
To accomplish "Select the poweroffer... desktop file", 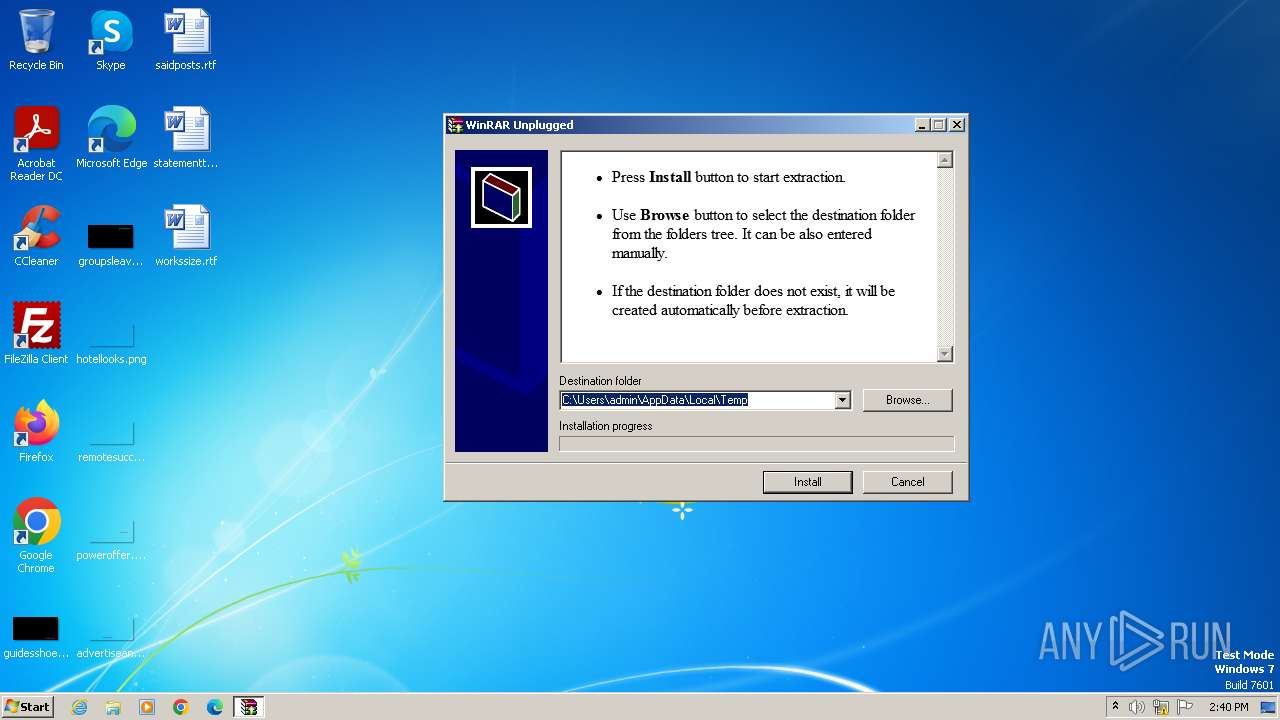I will coord(111,539).
